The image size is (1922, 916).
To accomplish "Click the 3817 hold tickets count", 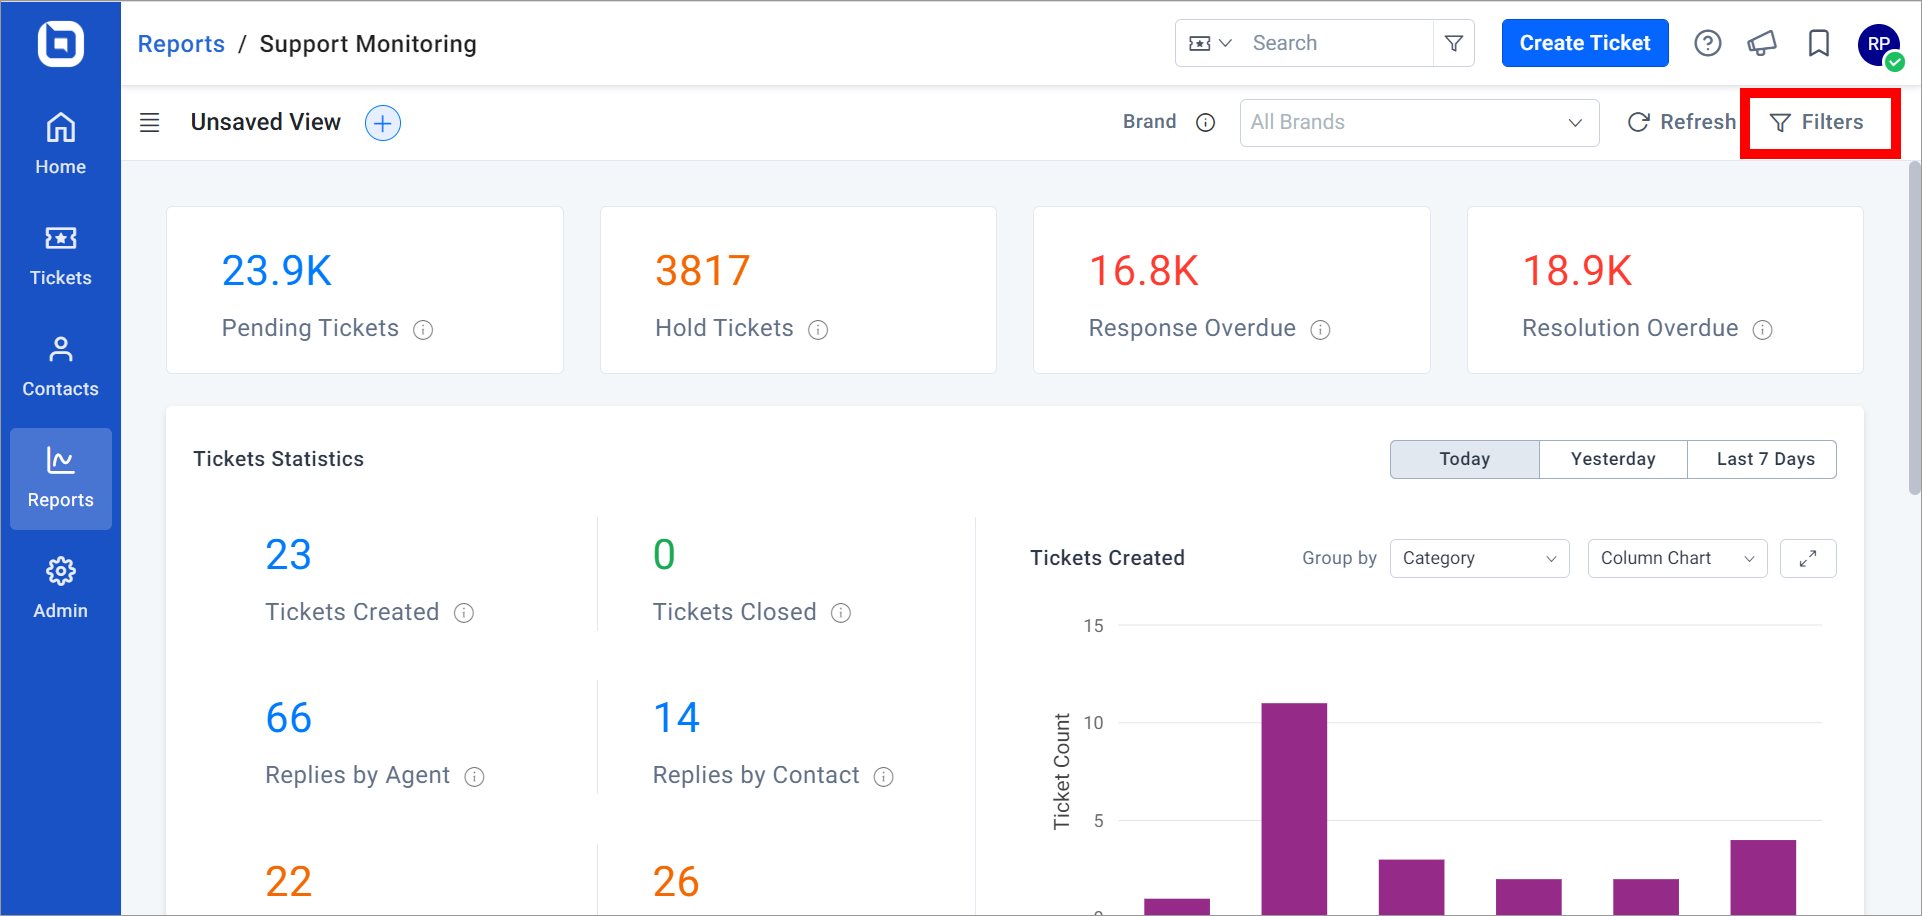I will coord(702,271).
